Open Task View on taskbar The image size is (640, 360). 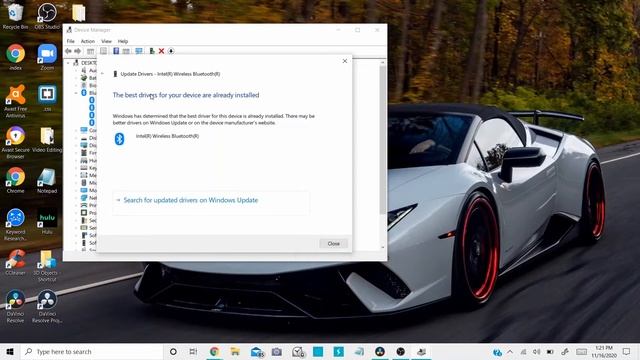point(193,351)
